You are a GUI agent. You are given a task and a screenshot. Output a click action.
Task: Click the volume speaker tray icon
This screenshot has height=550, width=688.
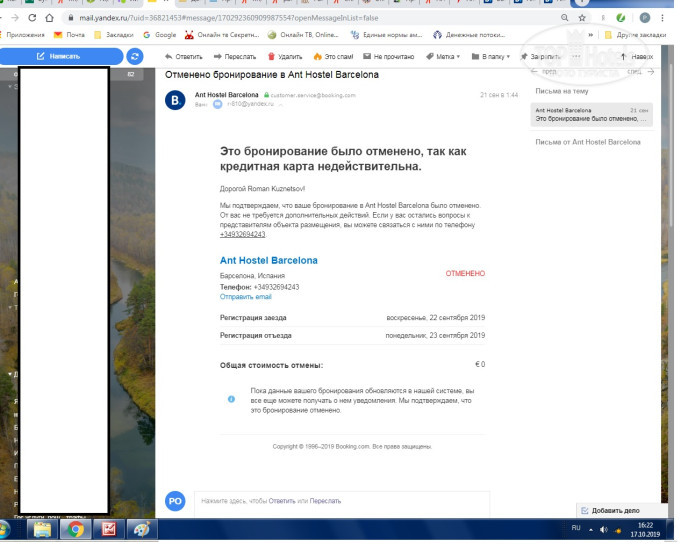click(604, 530)
